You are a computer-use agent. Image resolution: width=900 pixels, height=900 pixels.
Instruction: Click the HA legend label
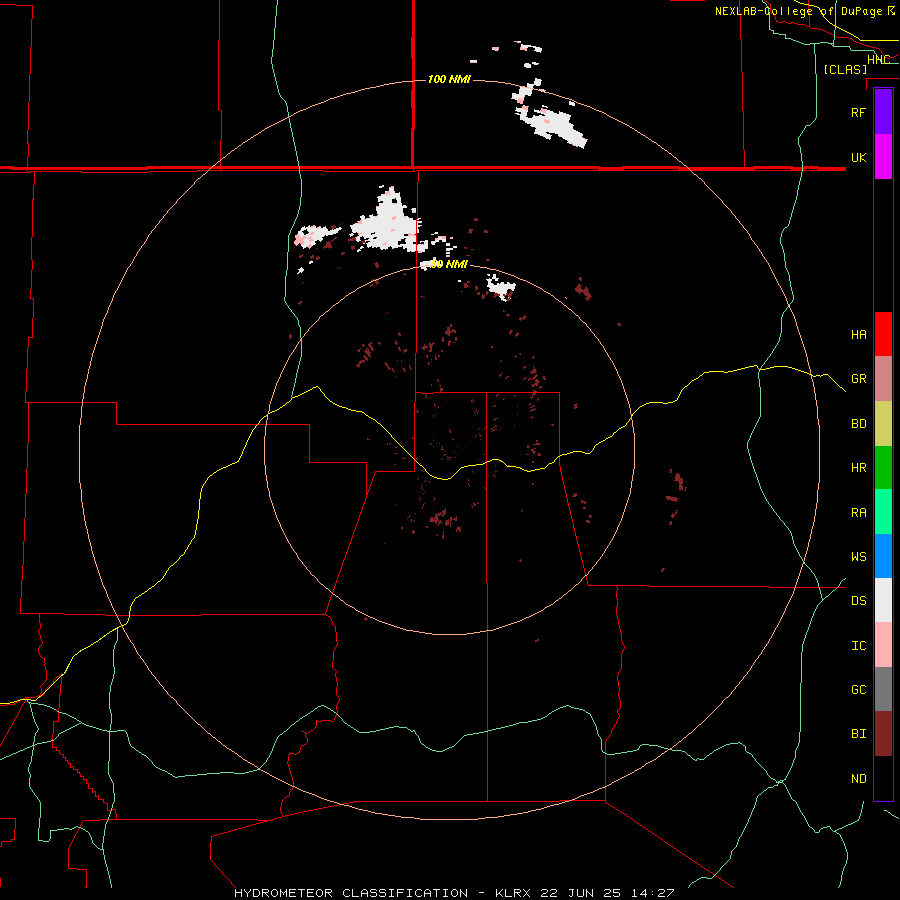coord(858,335)
